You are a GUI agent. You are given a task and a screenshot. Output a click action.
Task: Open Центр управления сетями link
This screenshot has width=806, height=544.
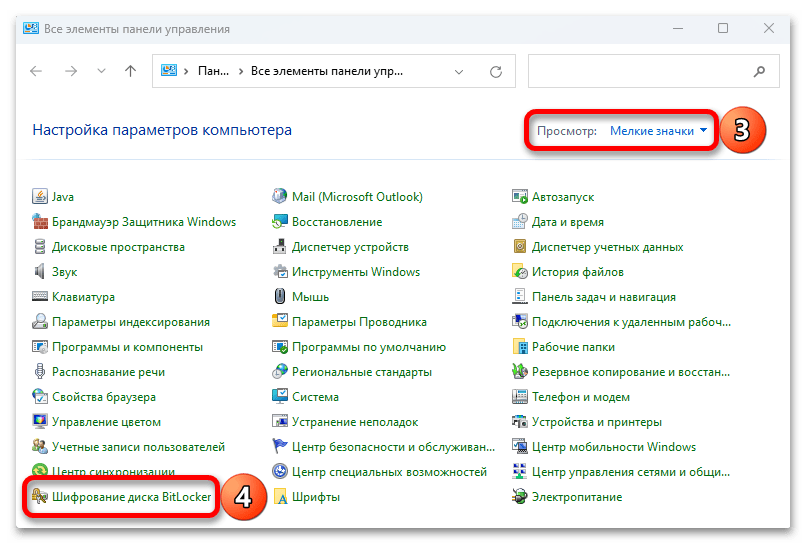pyautogui.click(x=631, y=472)
